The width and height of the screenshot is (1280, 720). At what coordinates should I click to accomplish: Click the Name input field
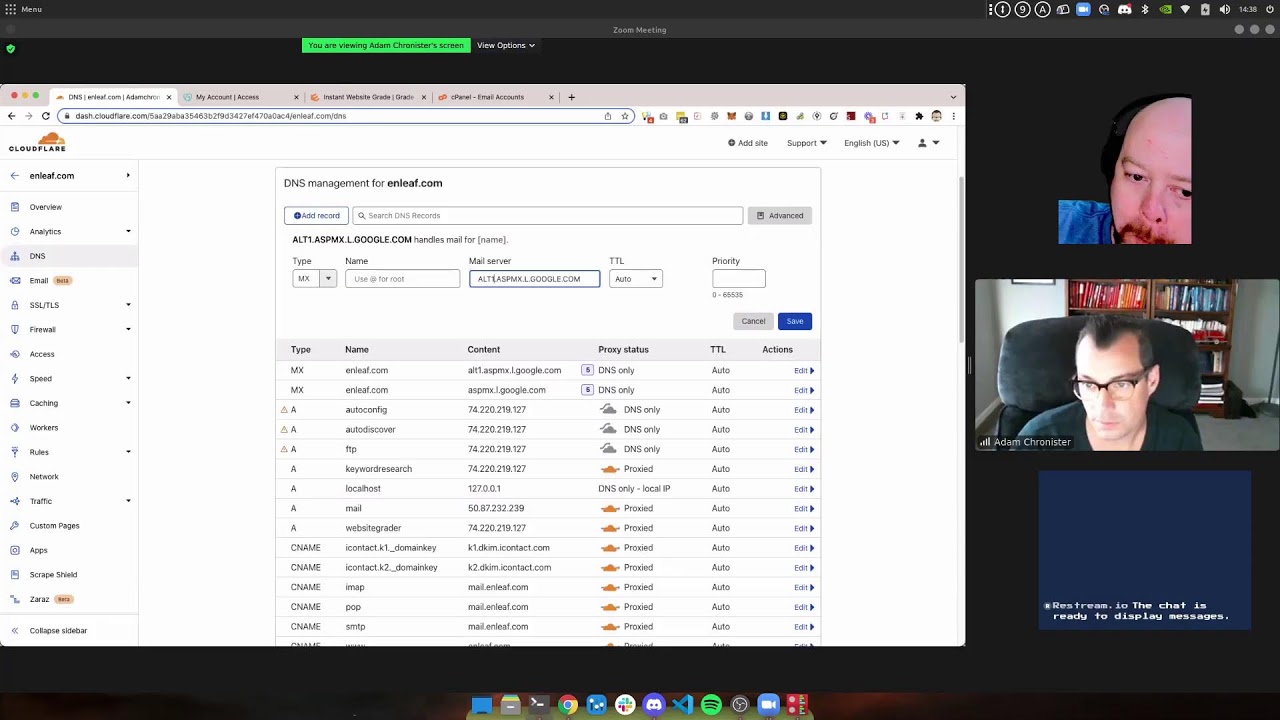pyautogui.click(x=402, y=279)
